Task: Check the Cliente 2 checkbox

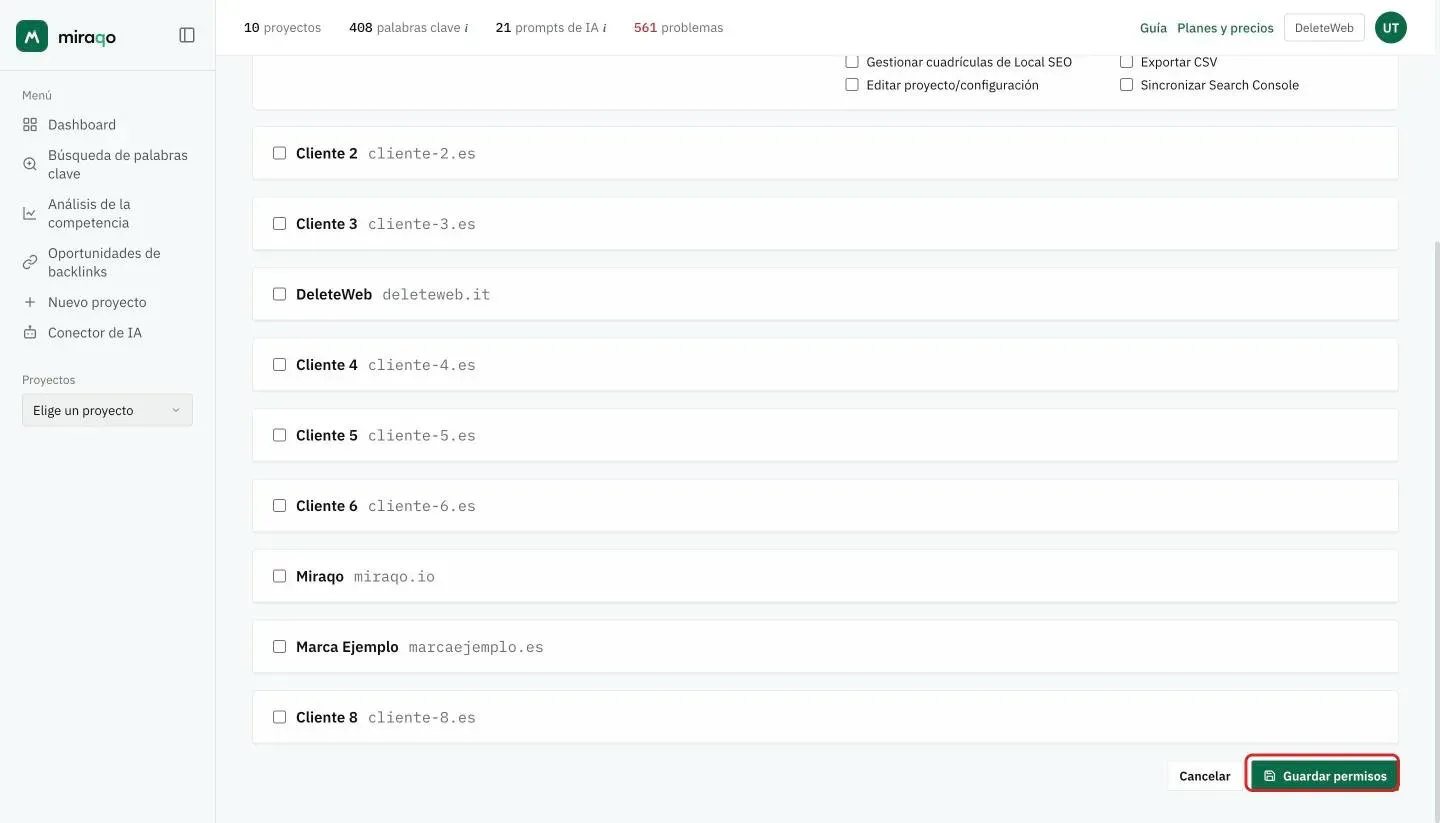Action: 279,153
